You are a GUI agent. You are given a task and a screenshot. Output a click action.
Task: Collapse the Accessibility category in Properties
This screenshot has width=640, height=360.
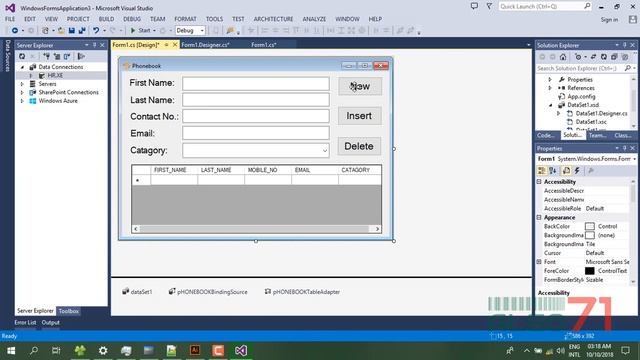[x=539, y=182]
